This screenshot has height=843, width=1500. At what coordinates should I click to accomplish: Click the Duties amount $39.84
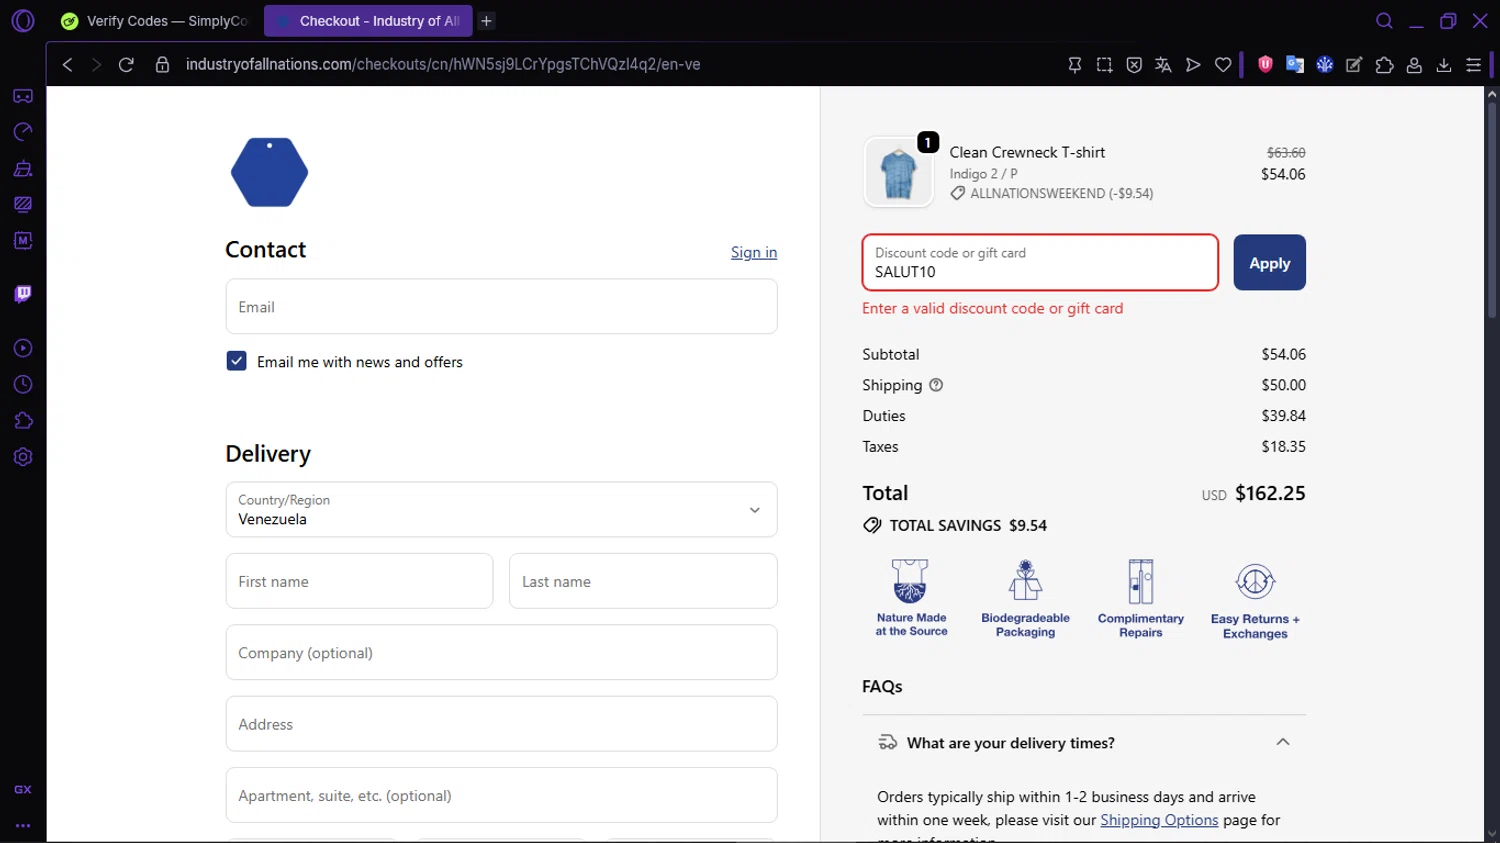(1283, 416)
